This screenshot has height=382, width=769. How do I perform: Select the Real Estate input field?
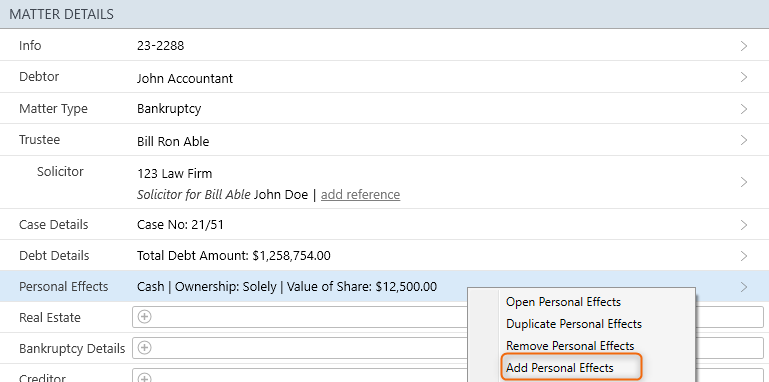pyautogui.click(x=448, y=317)
